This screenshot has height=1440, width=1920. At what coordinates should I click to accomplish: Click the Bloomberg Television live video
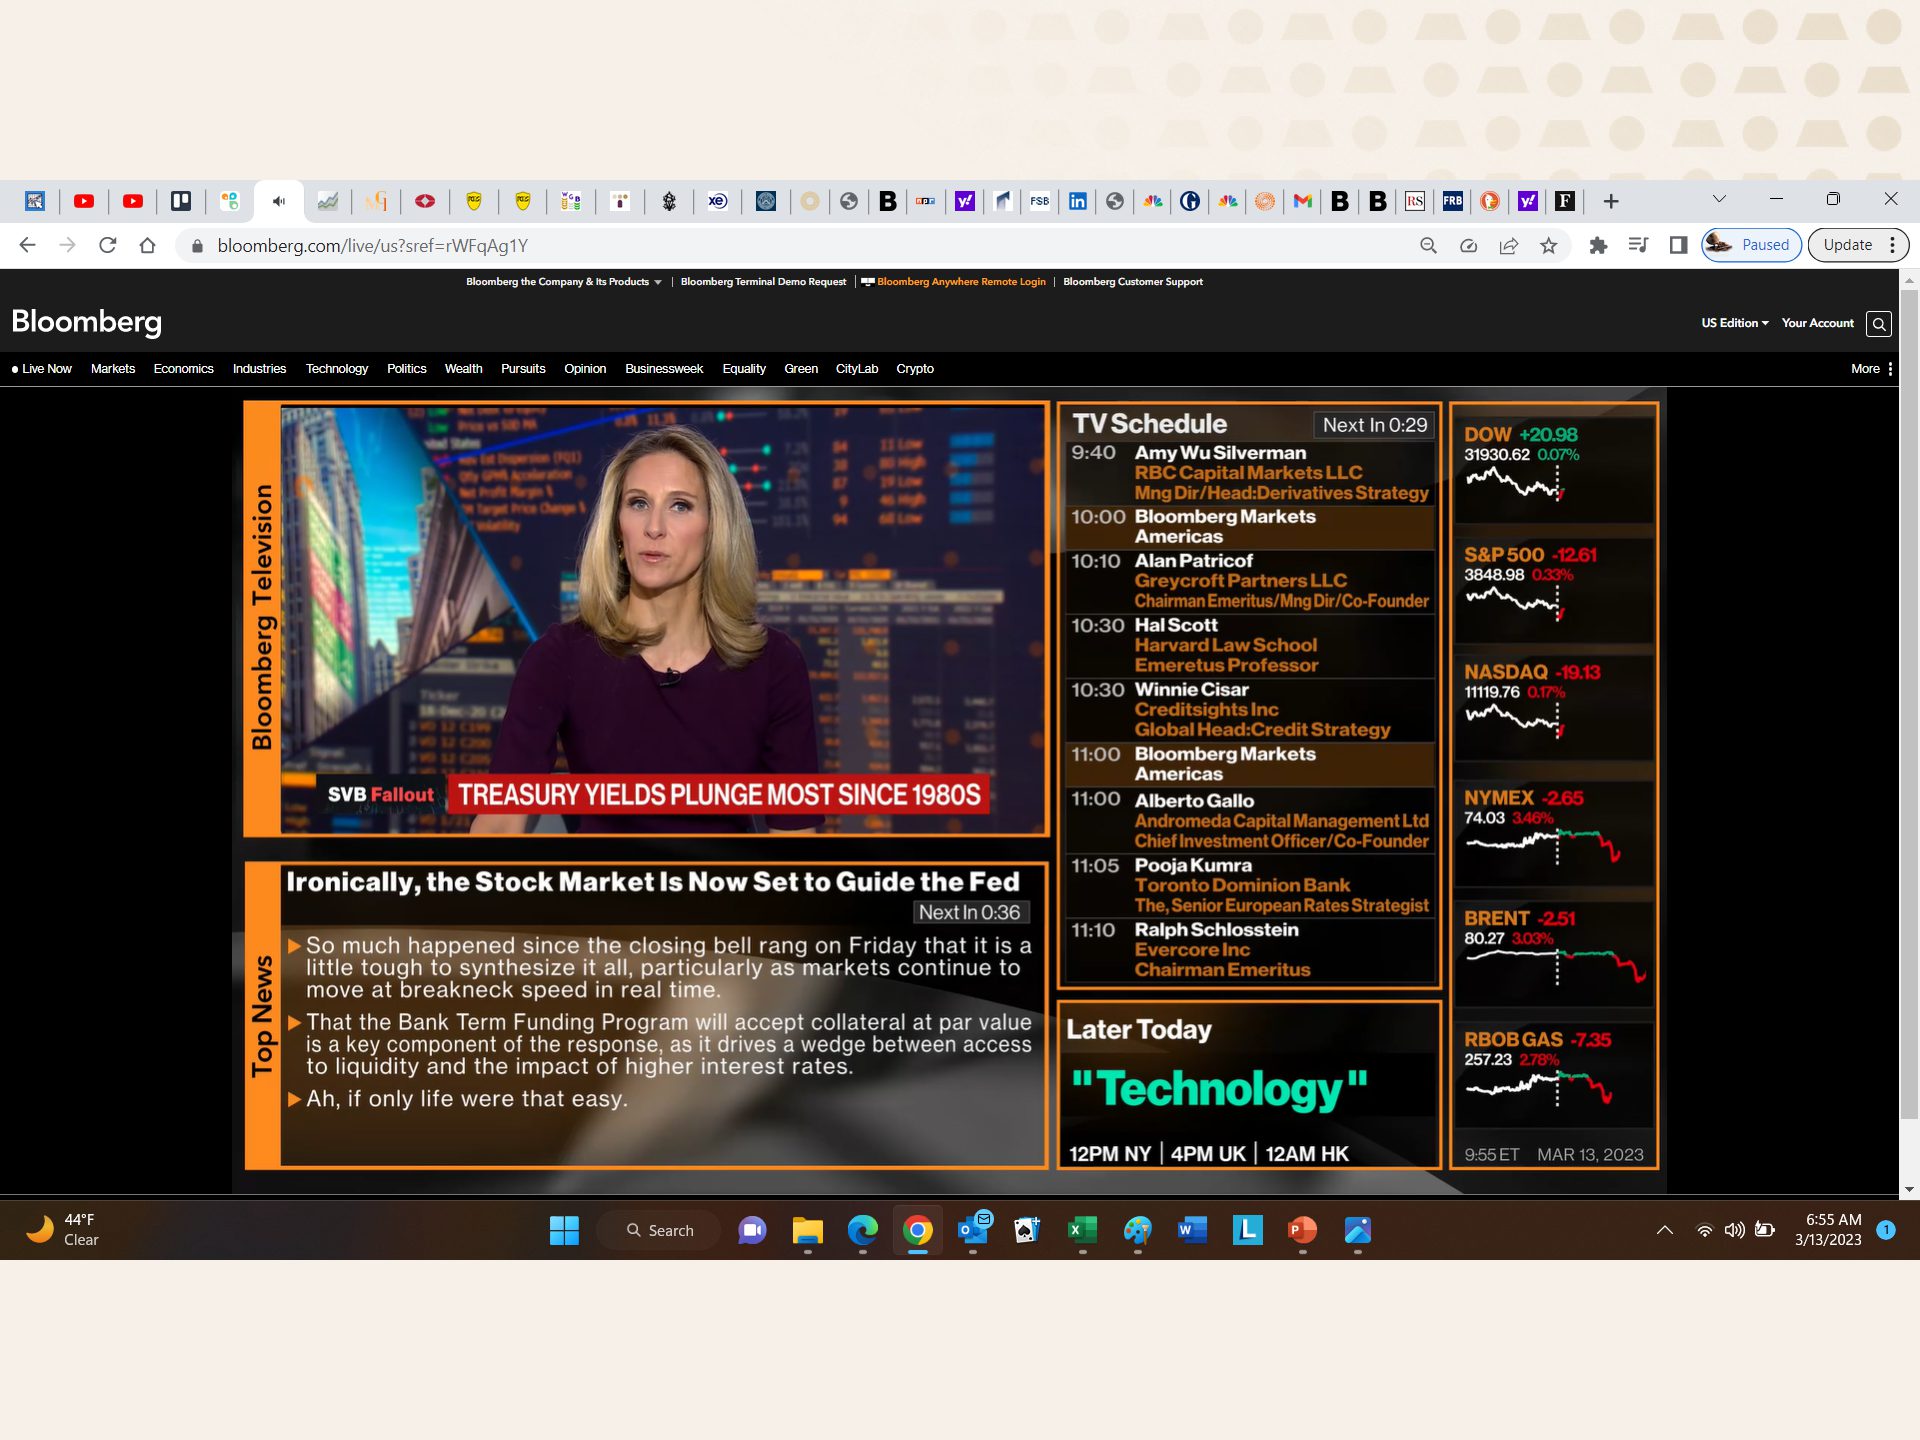pos(664,619)
